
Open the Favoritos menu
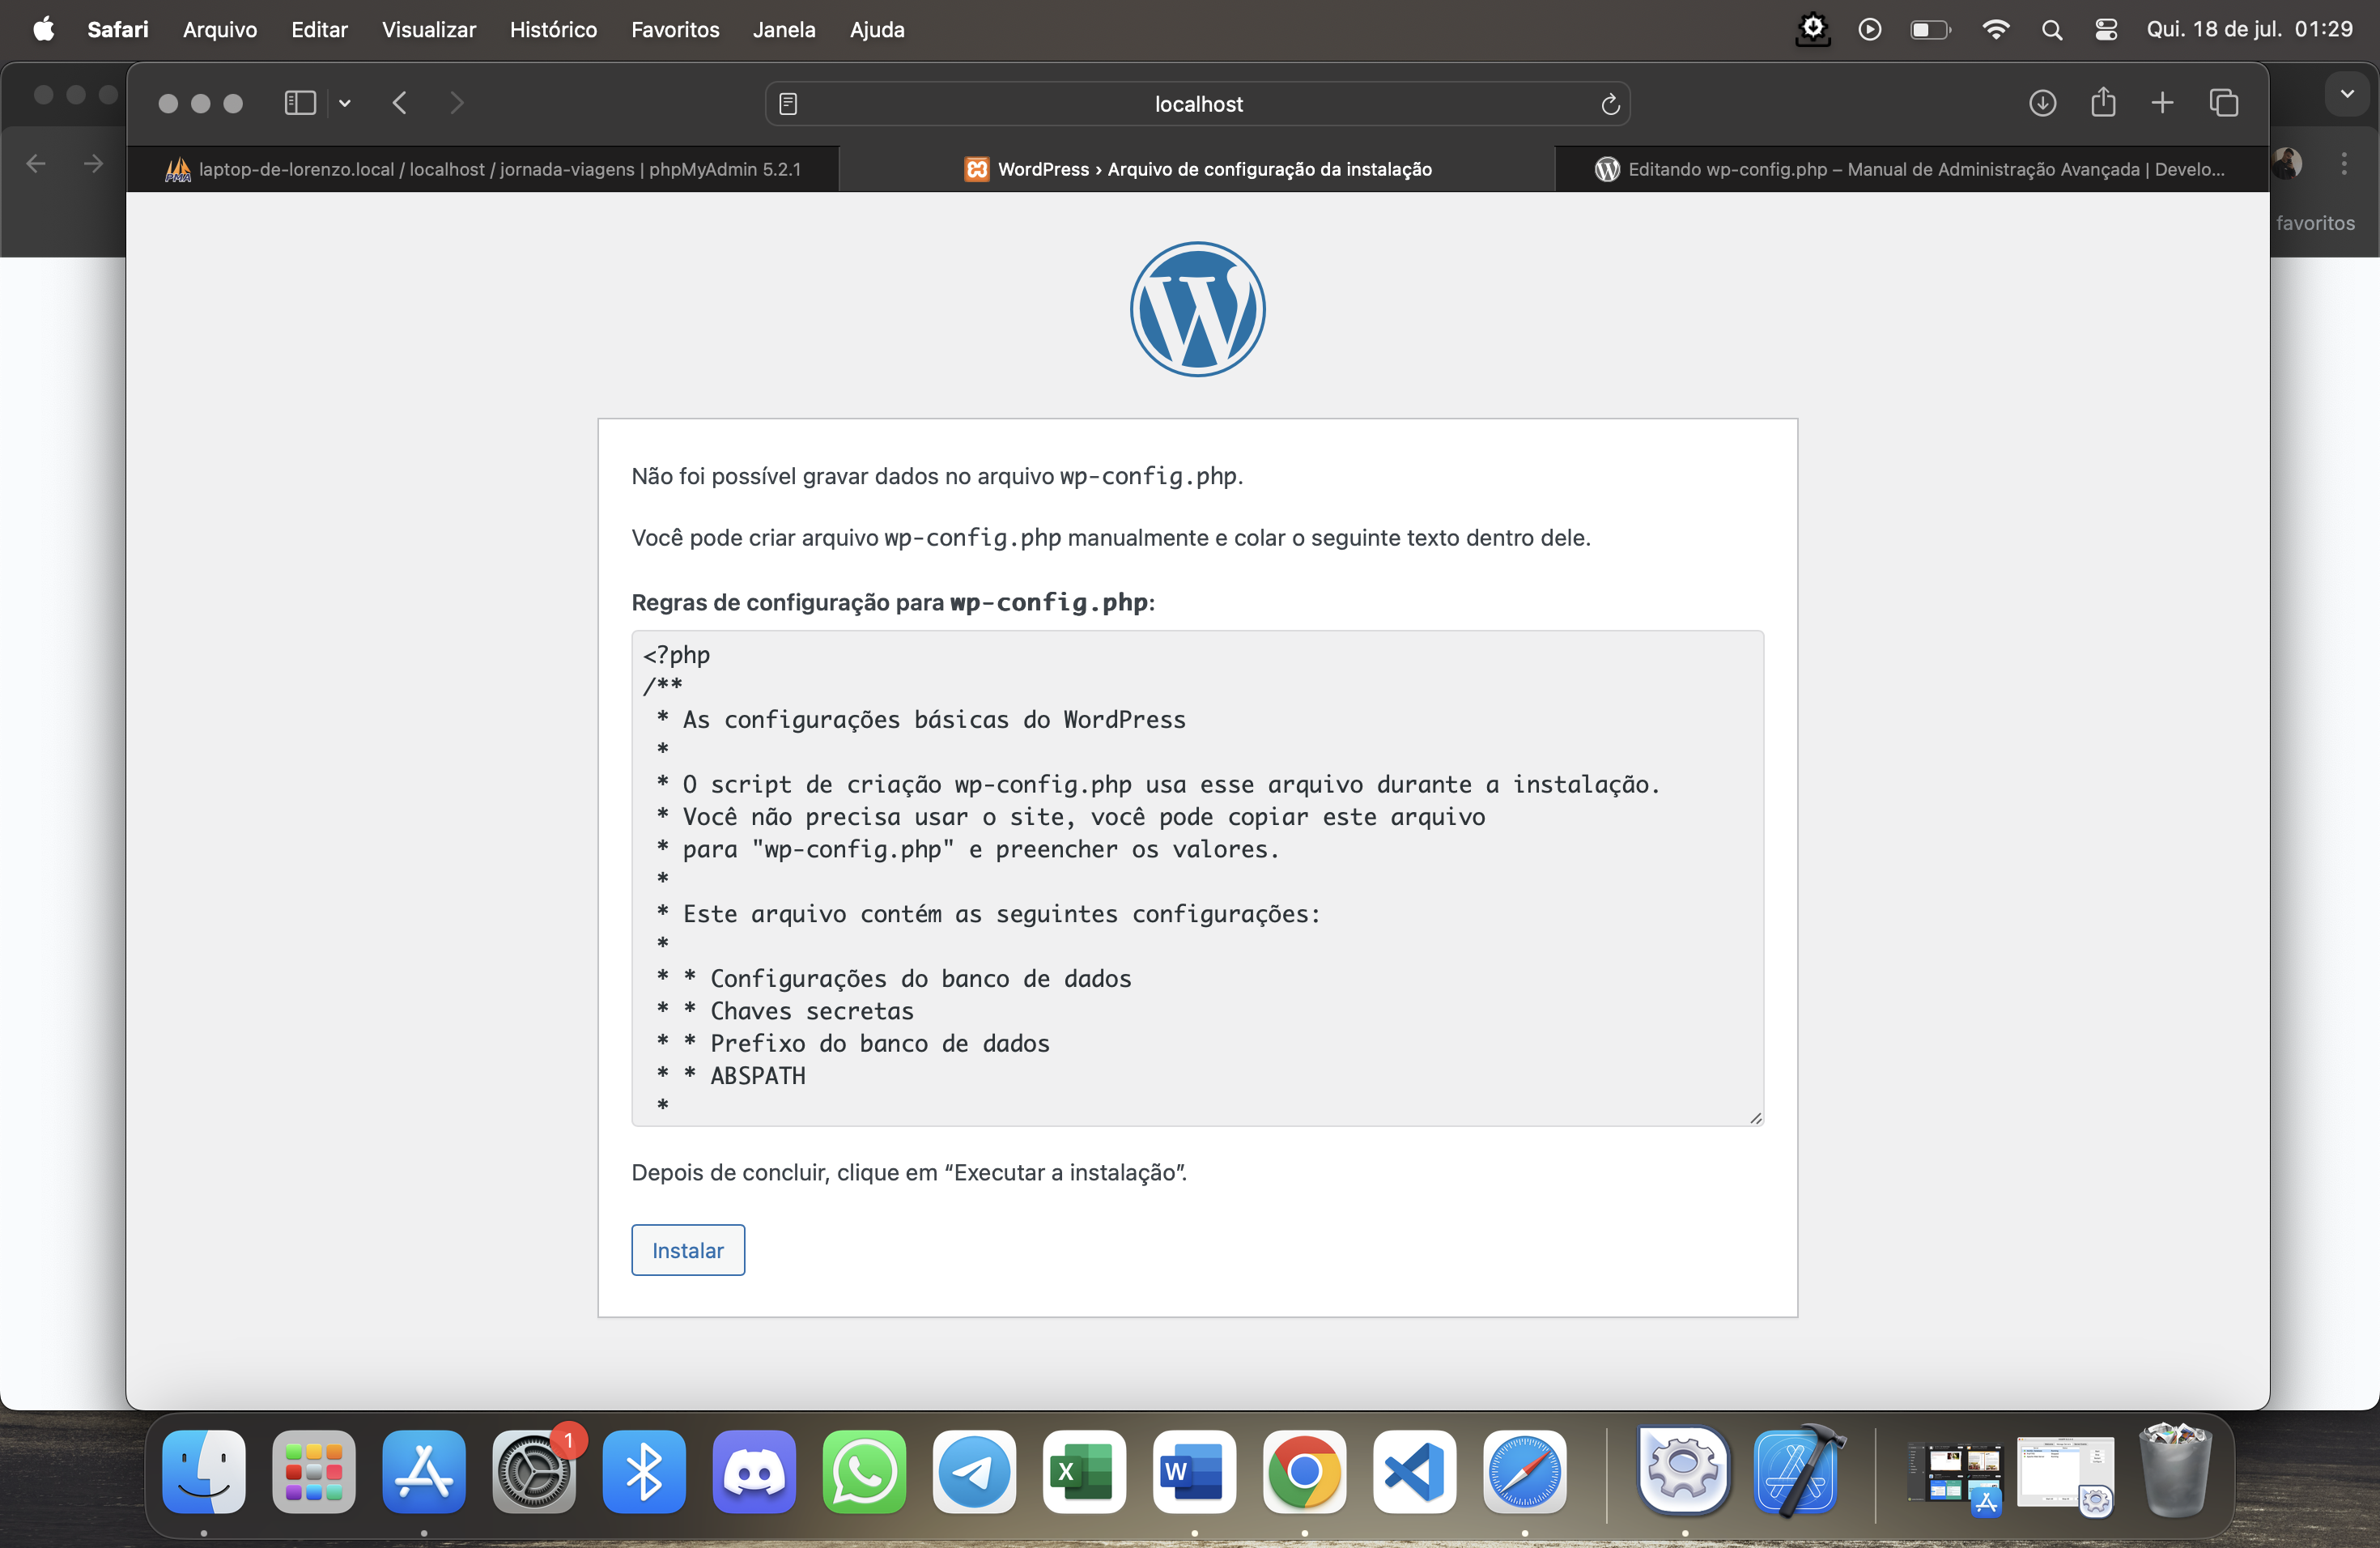pyautogui.click(x=675, y=30)
